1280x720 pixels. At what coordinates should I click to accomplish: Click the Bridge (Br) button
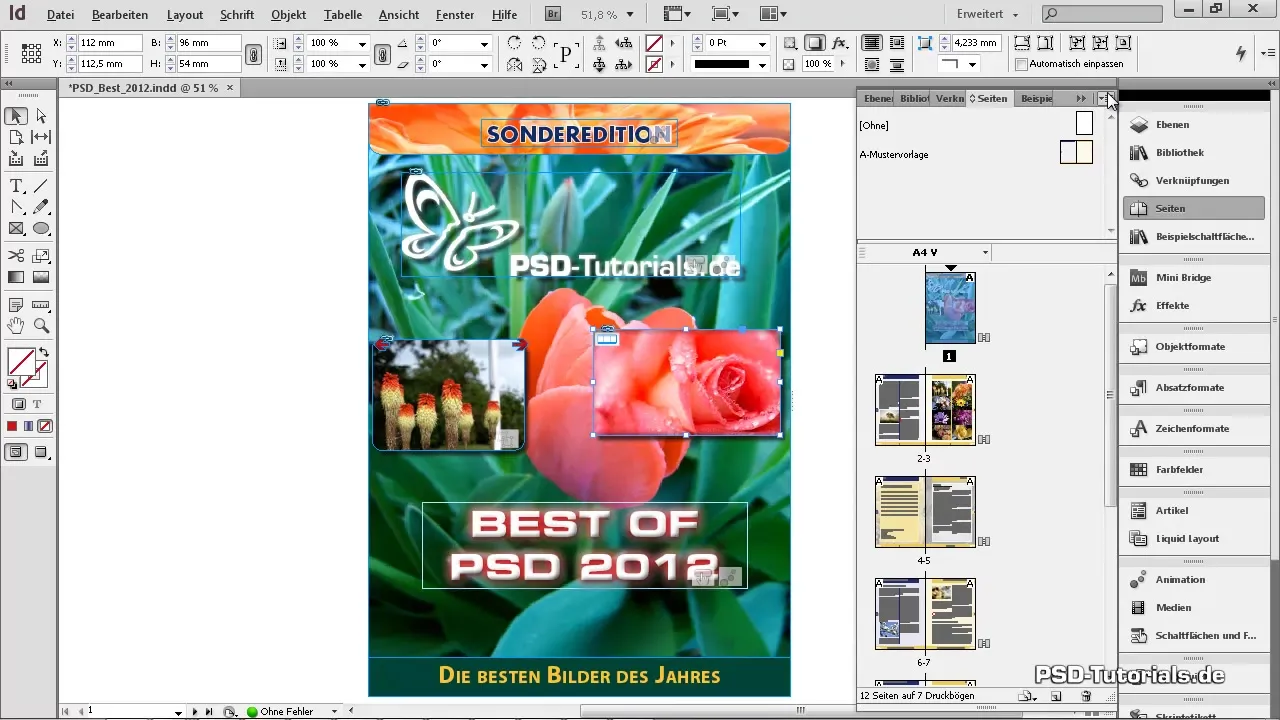tap(553, 15)
